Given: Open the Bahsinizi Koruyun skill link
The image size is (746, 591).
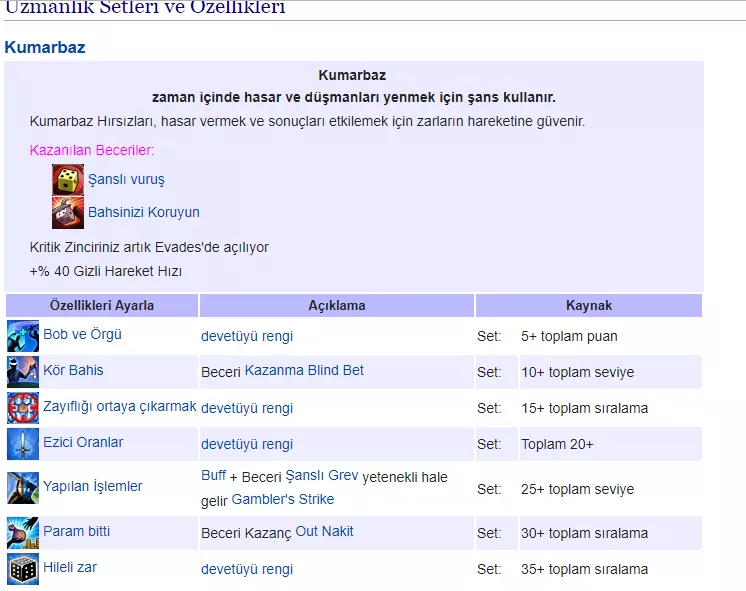Looking at the screenshot, I should pyautogui.click(x=144, y=212).
